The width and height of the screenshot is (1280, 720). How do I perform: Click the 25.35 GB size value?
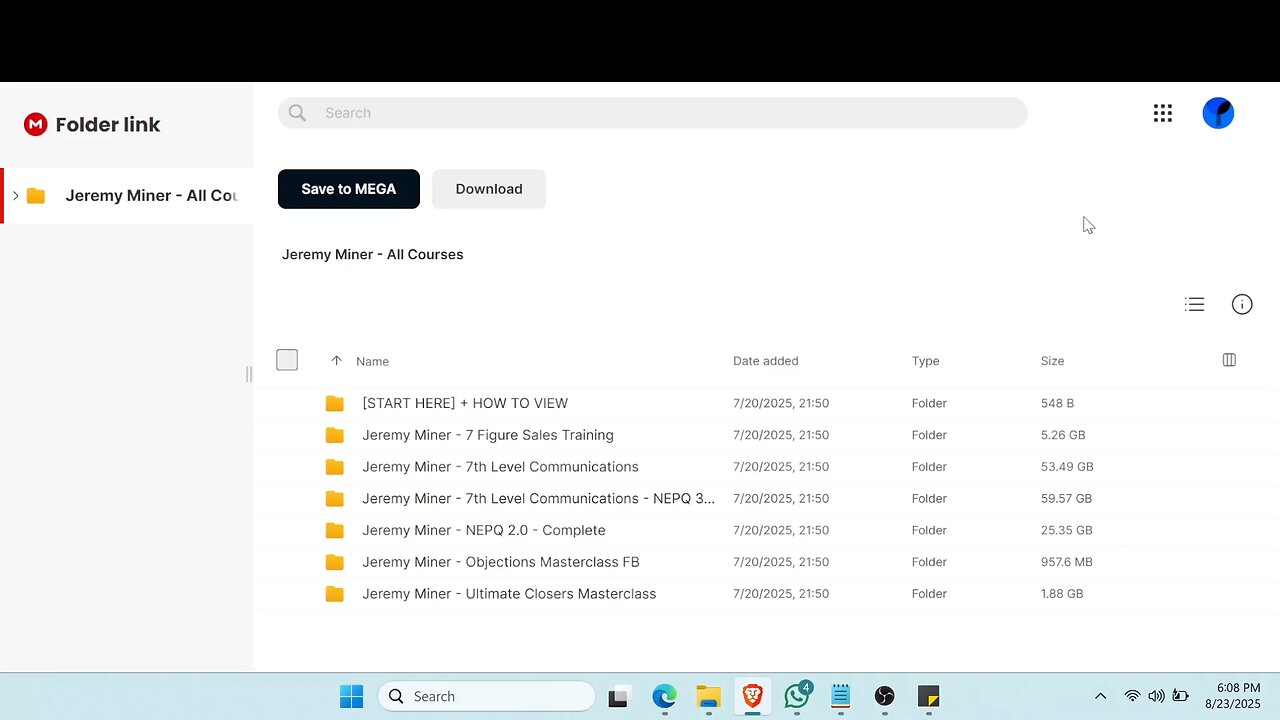click(x=1066, y=530)
